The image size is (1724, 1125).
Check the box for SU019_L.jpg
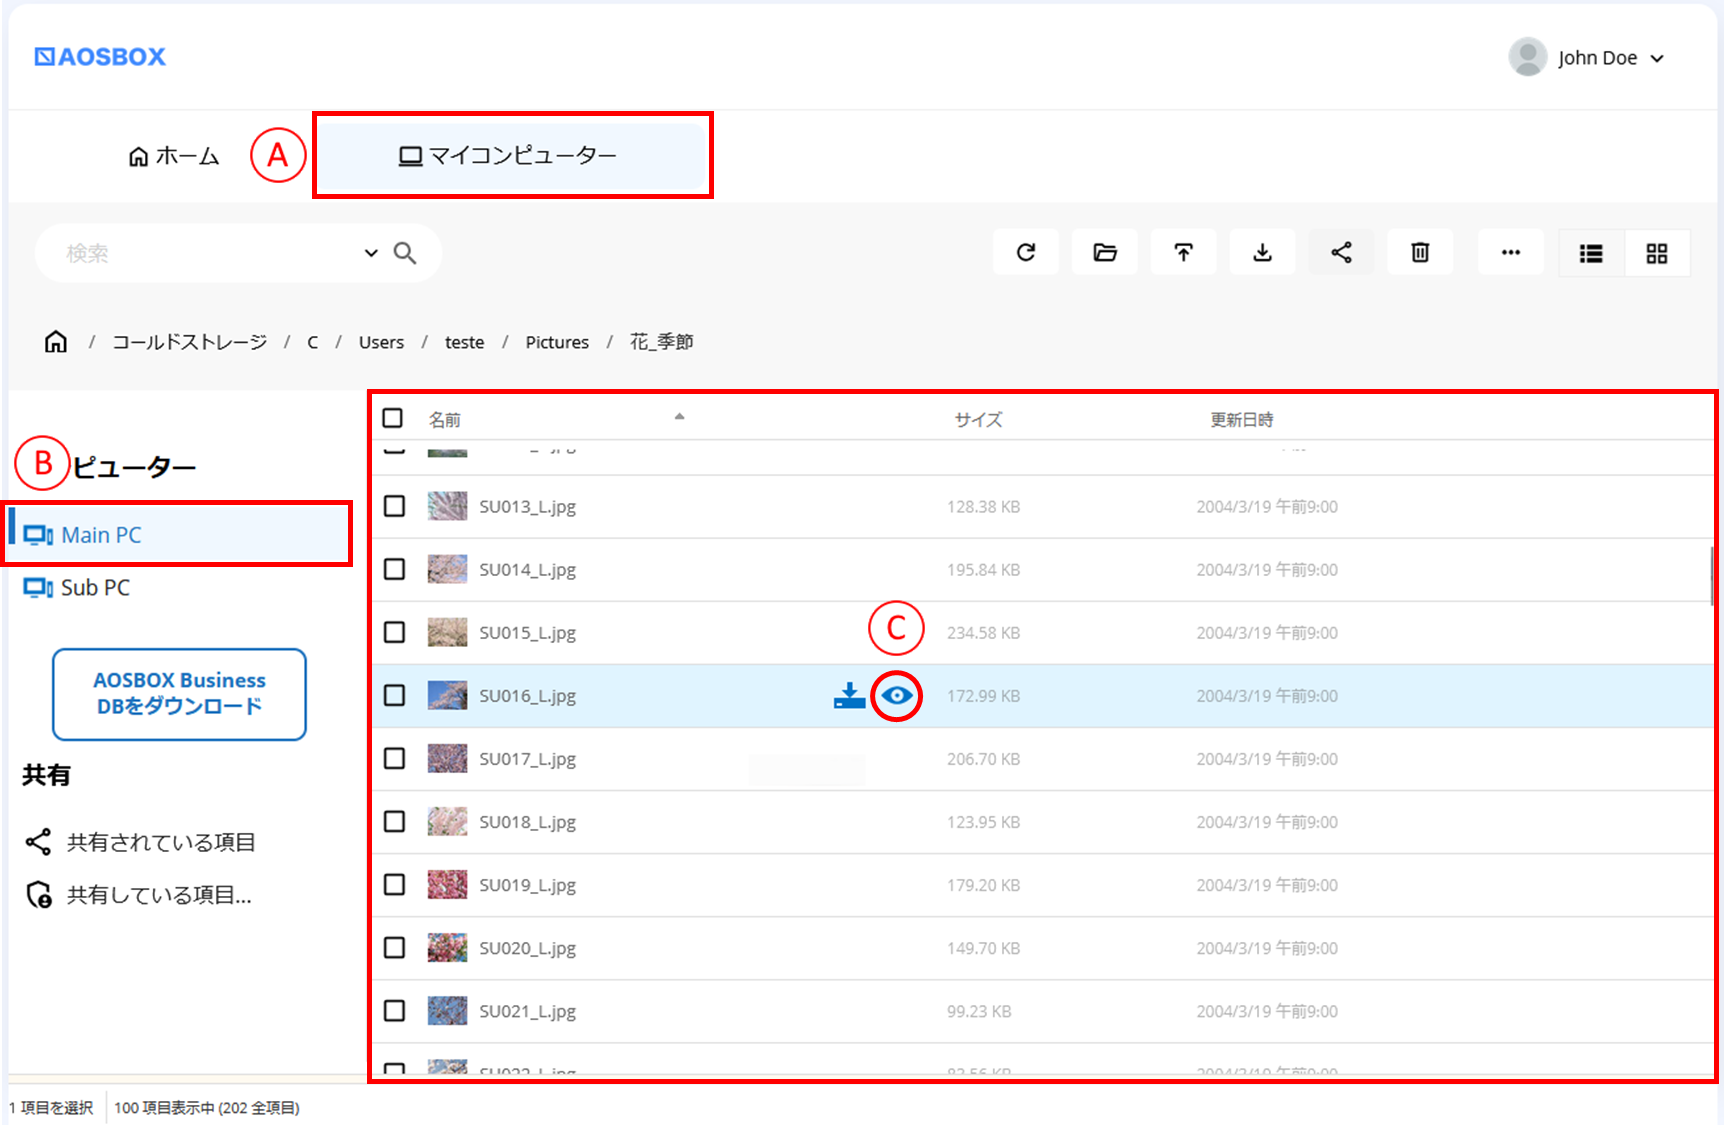[x=395, y=884]
